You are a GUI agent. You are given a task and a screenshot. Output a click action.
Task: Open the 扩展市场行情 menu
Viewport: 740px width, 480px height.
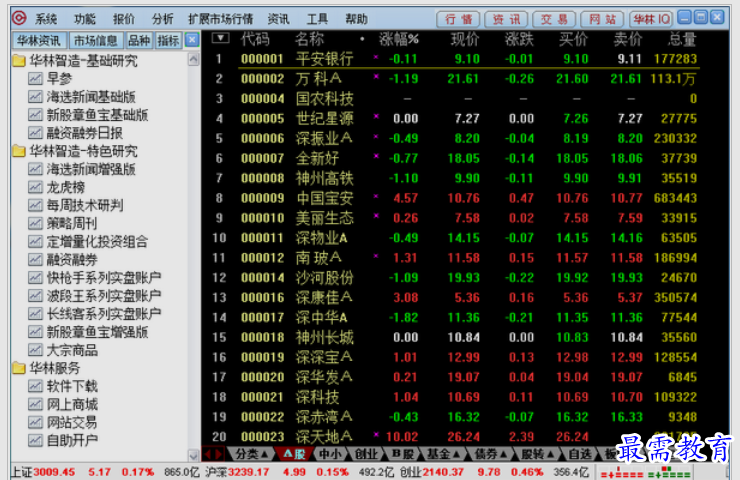220,19
